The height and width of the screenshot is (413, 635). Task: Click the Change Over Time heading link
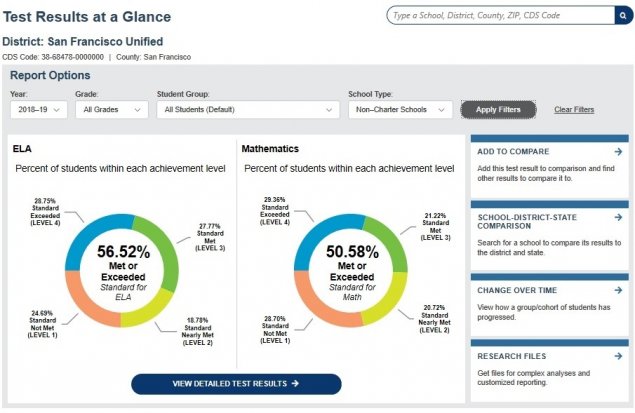[515, 291]
